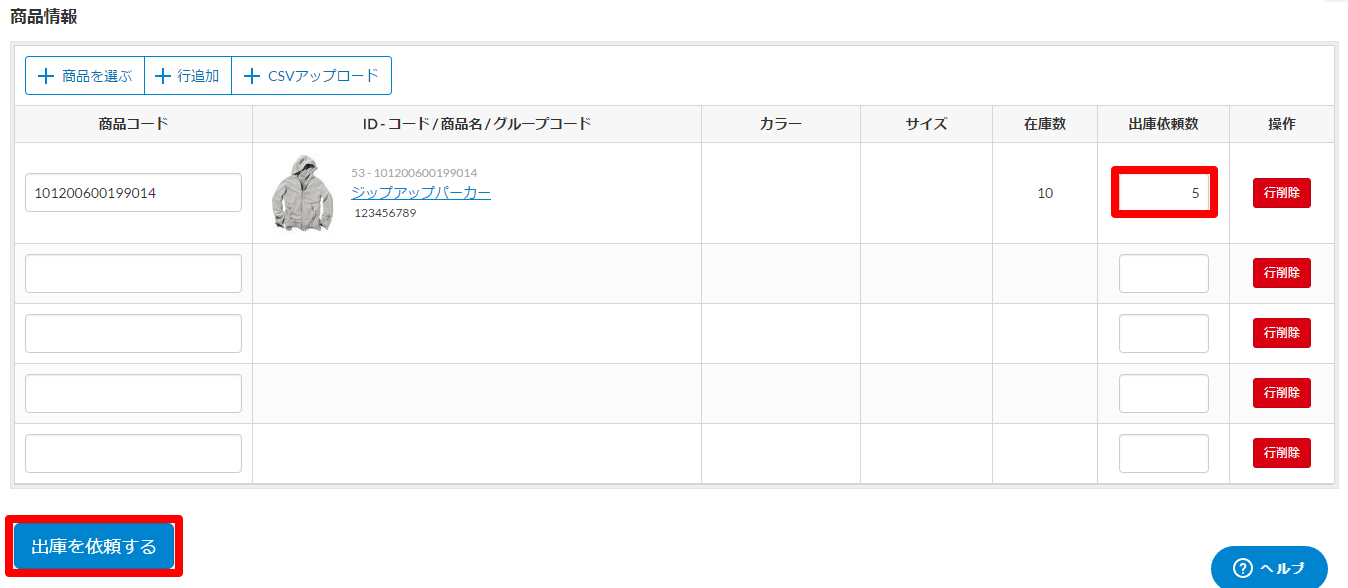
Task: Click product code field containing 101200600199014
Action: 133,193
